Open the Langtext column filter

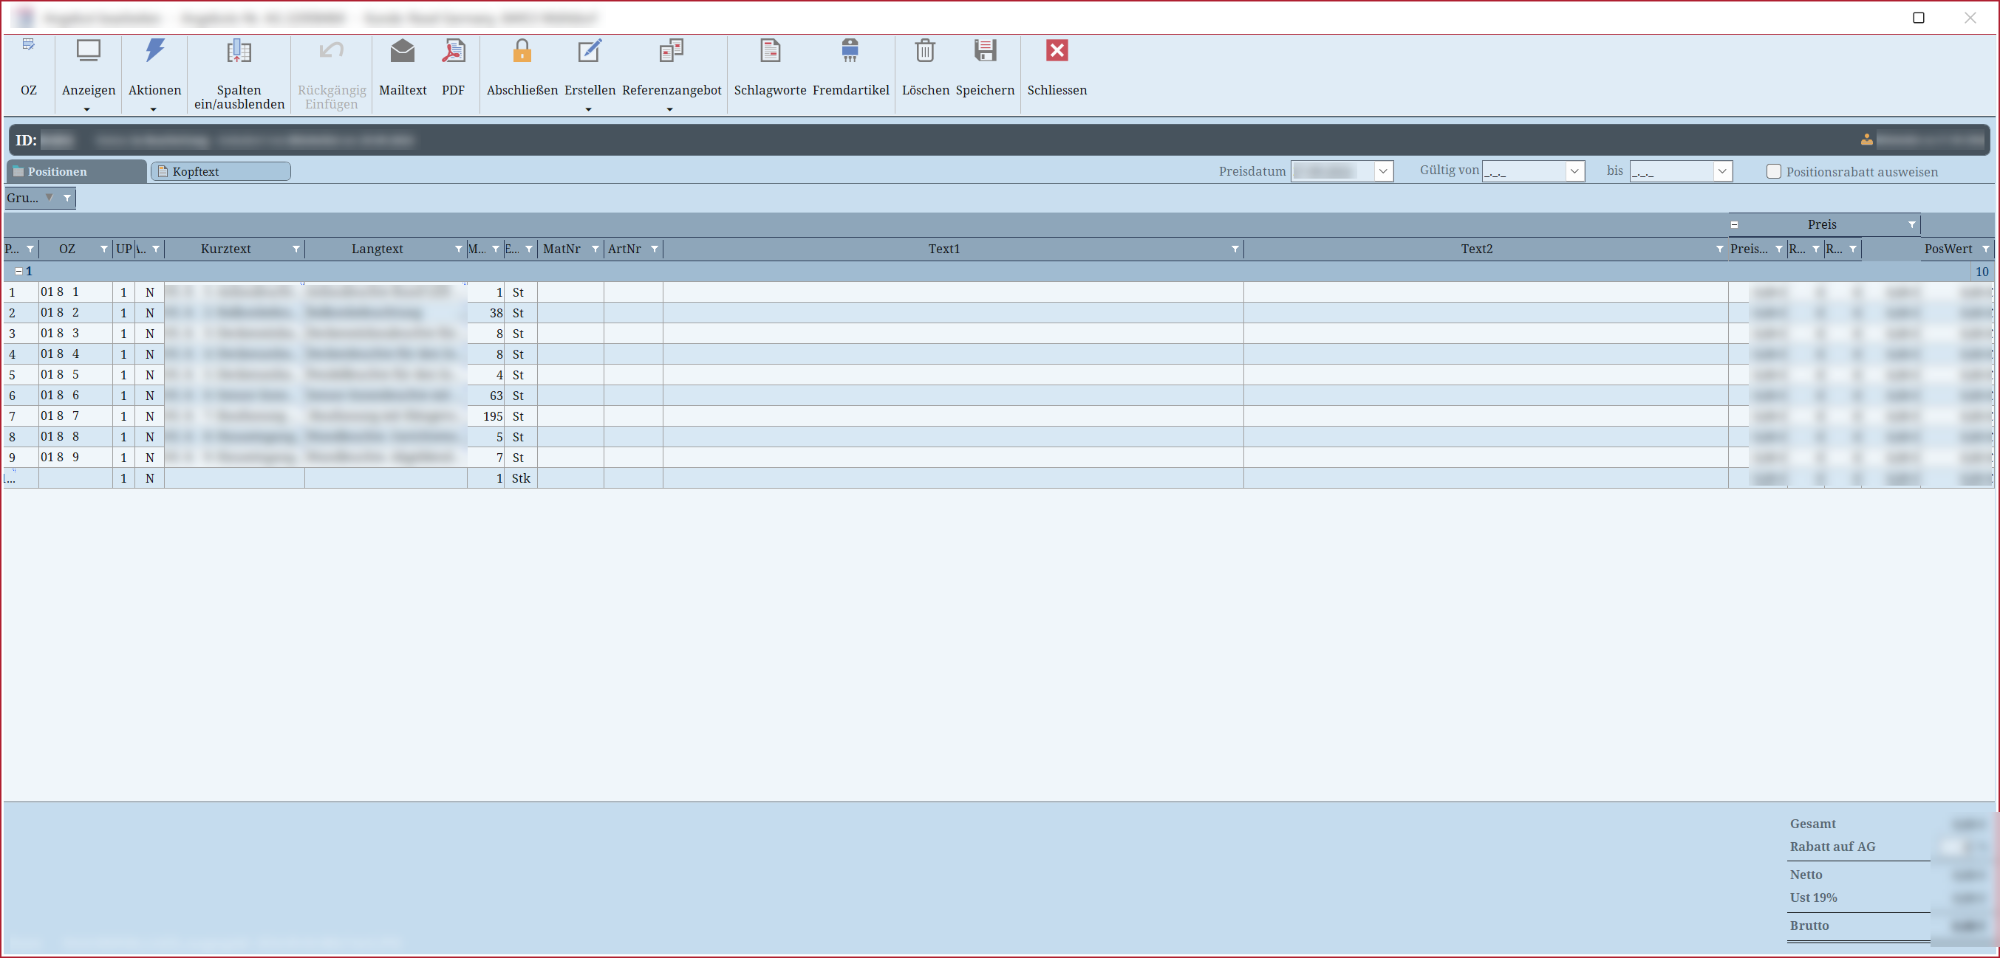(458, 249)
